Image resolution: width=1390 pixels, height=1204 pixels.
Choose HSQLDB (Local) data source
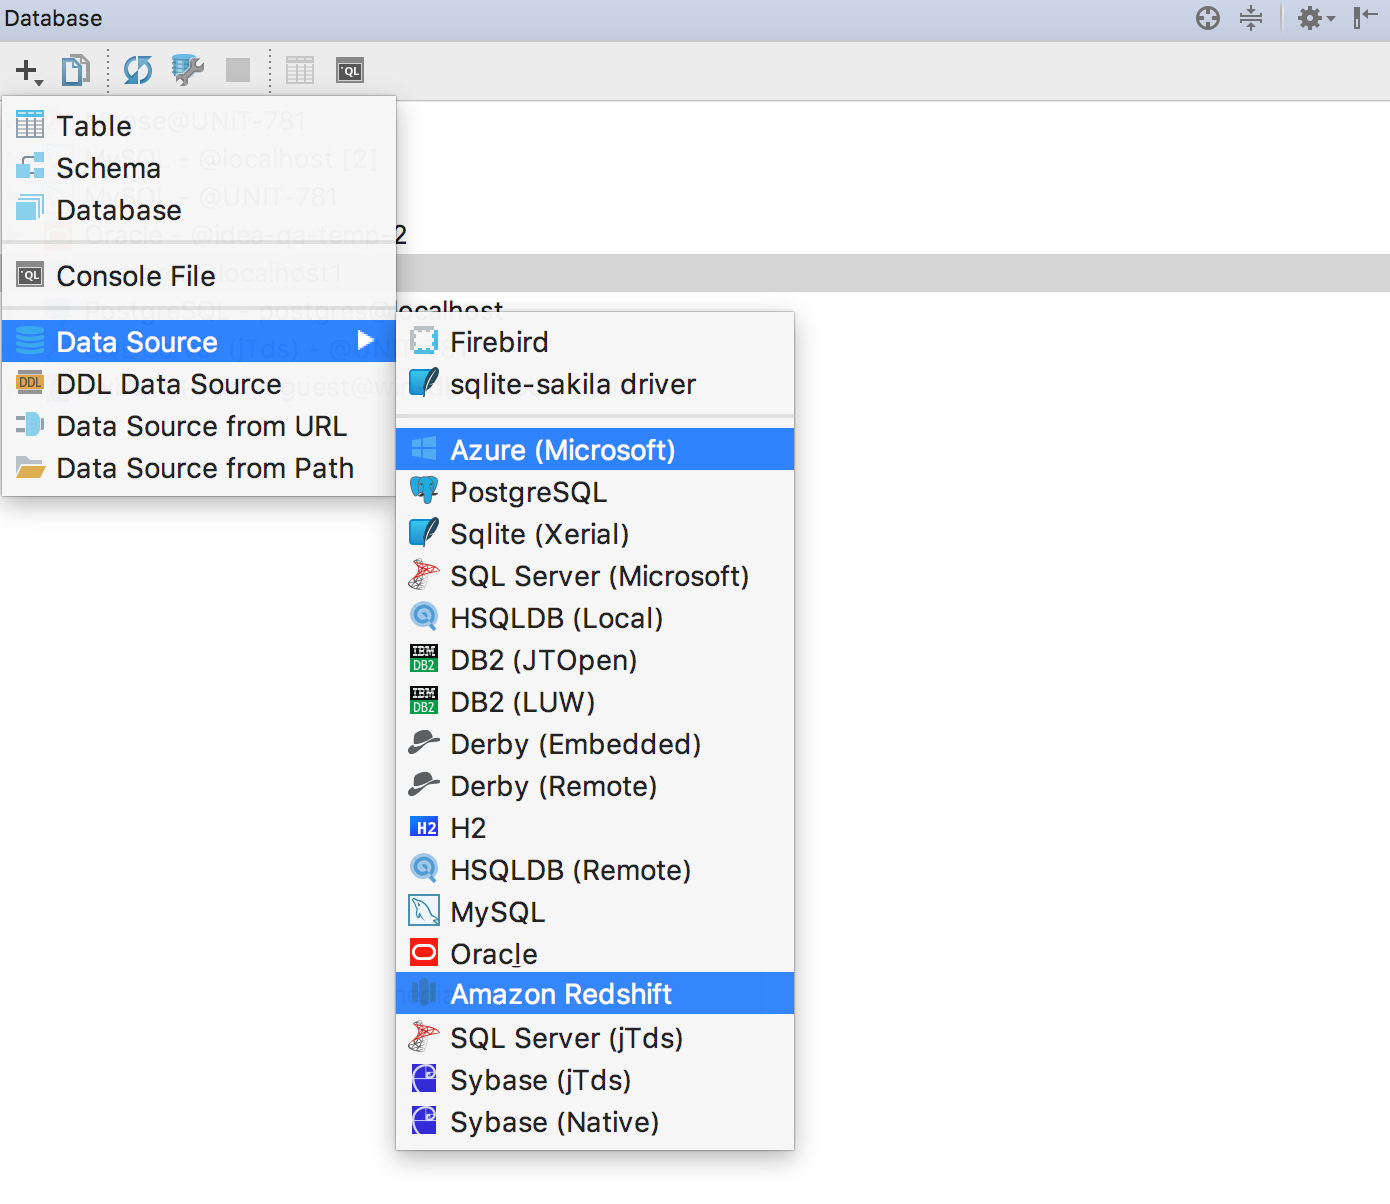595,618
